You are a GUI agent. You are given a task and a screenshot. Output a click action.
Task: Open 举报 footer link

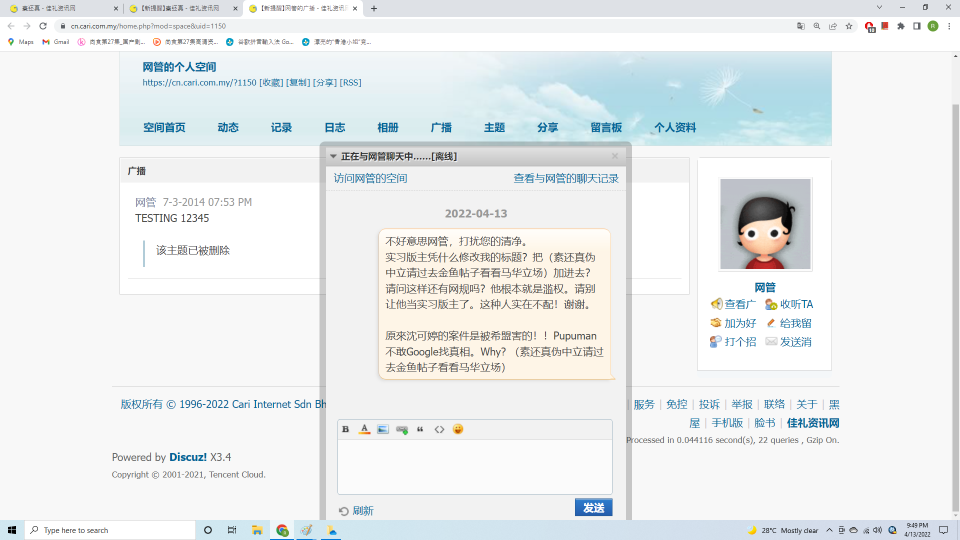click(x=741, y=405)
